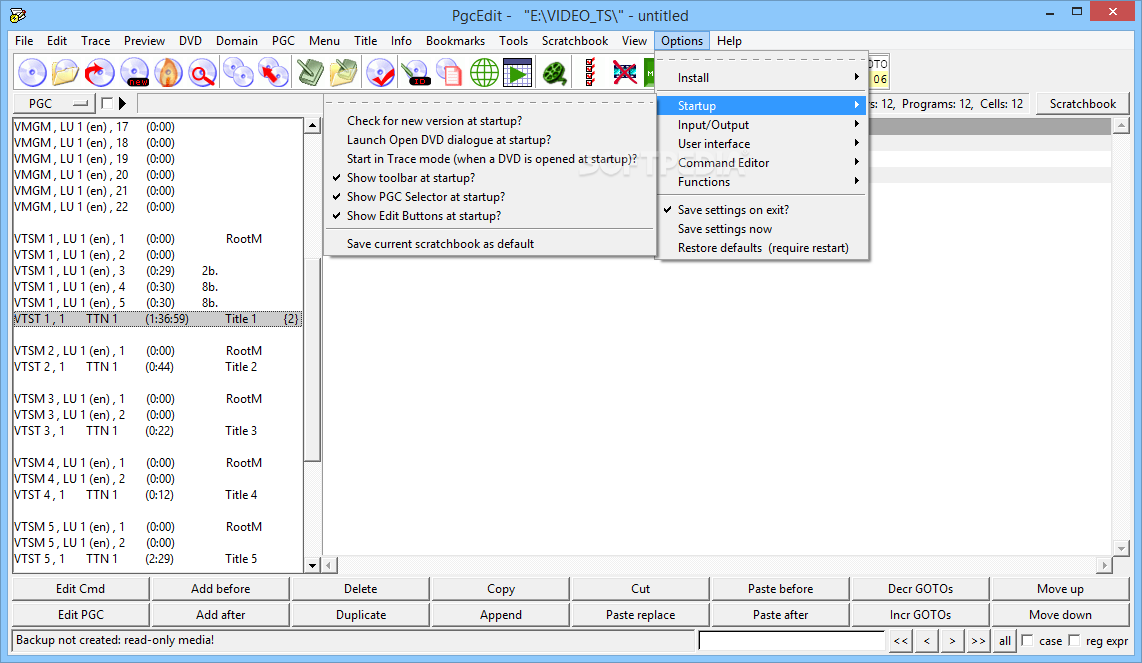This screenshot has width=1142, height=663.
Task: Click the 'new' DVD disc icon
Action: click(135, 73)
